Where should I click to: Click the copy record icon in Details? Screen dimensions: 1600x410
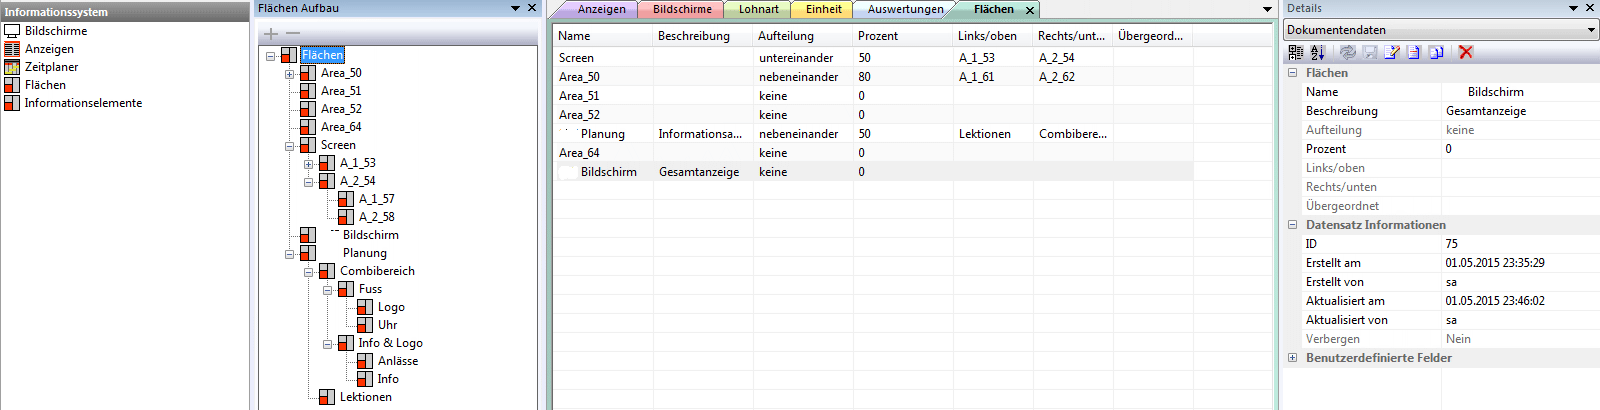(x=1436, y=52)
